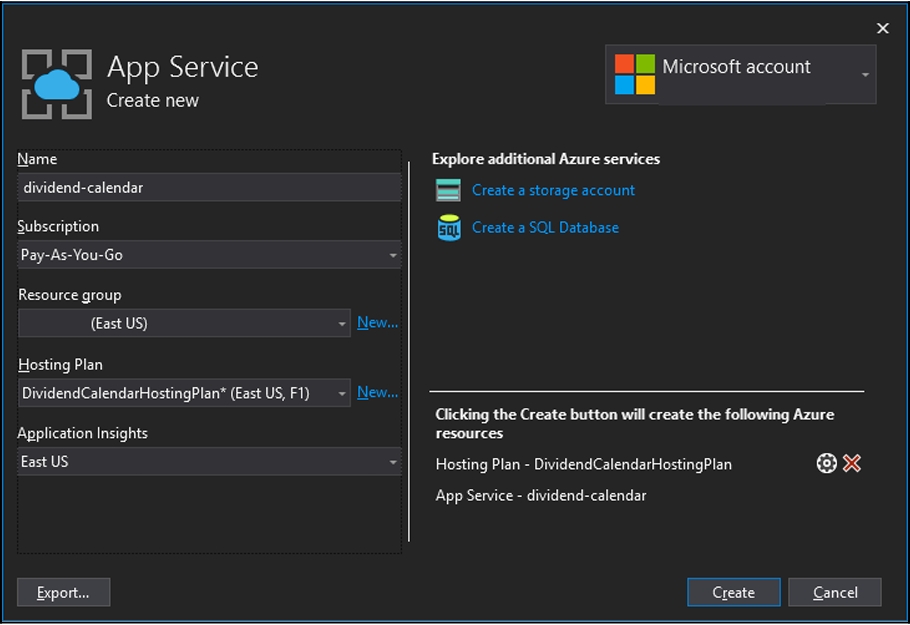Expand the Resource group dropdown
This screenshot has height=625, width=910.
(342, 324)
